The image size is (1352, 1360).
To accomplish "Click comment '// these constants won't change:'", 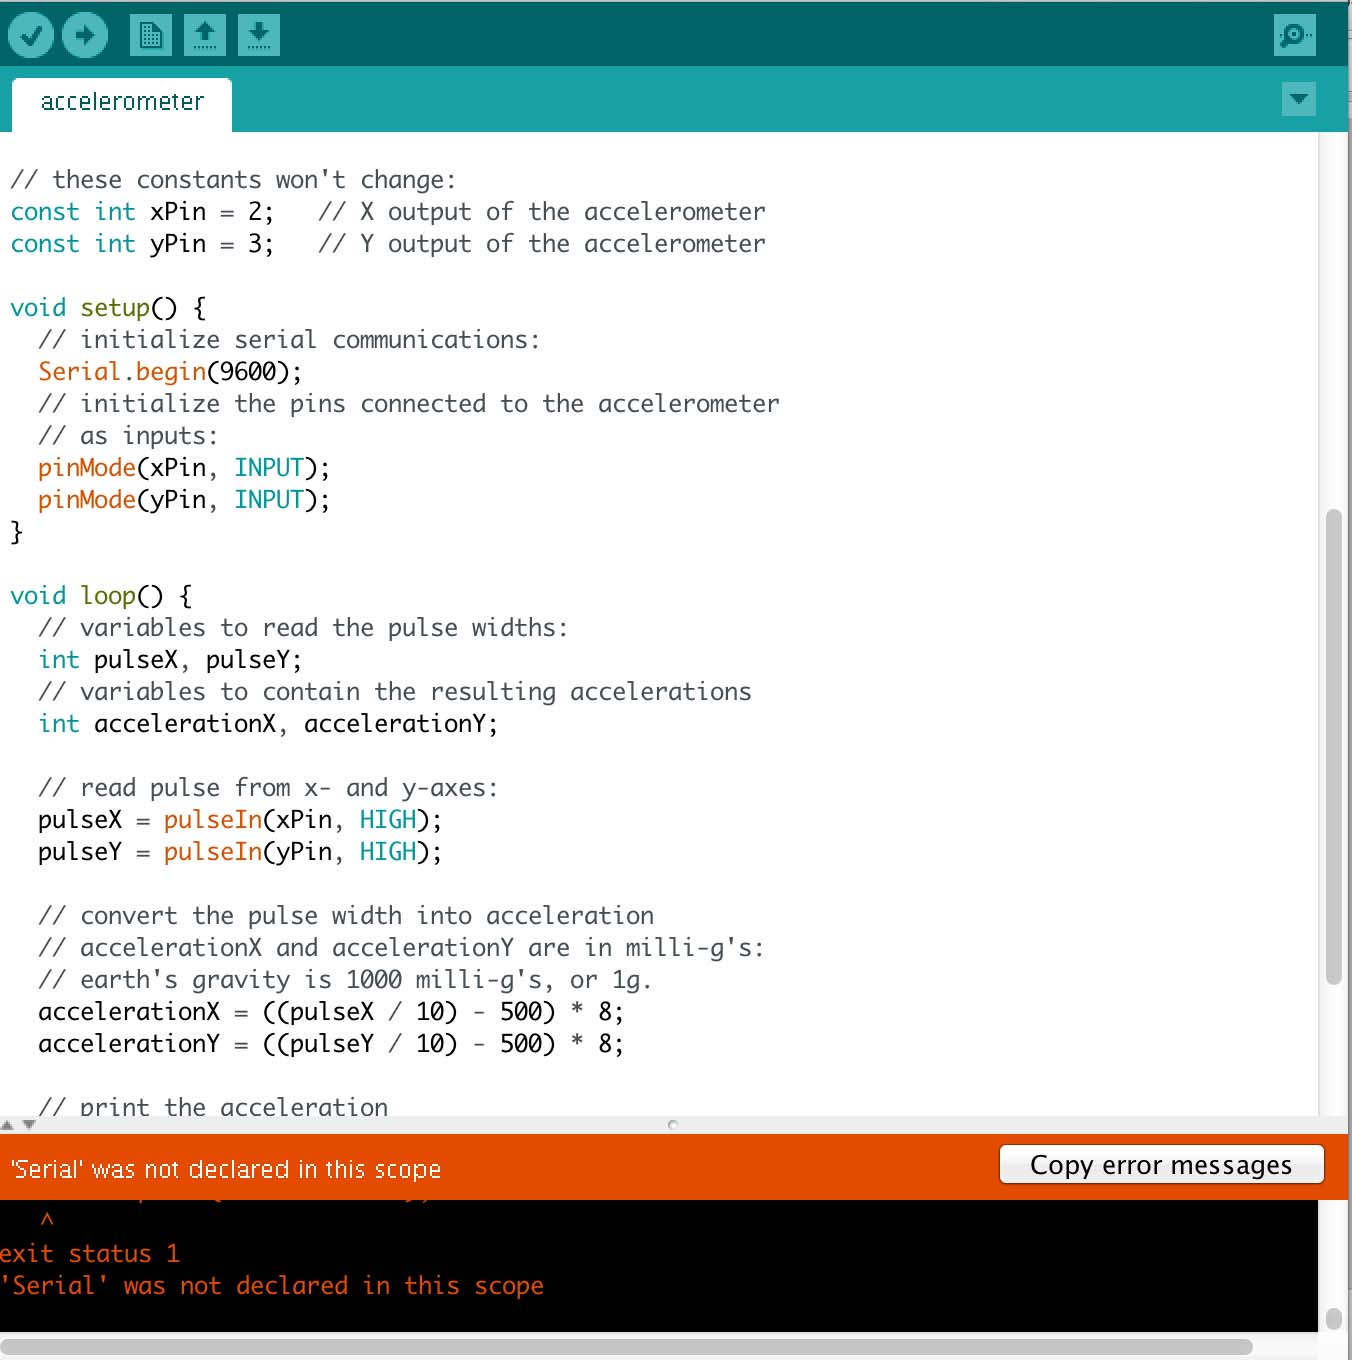I will pyautogui.click(x=233, y=180).
